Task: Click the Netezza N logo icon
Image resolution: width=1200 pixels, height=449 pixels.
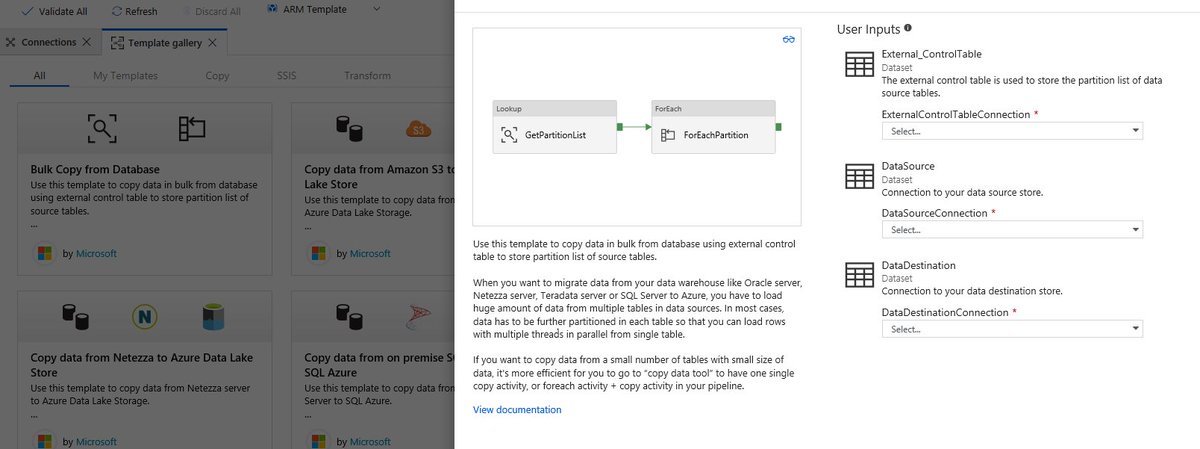Action: click(145, 316)
